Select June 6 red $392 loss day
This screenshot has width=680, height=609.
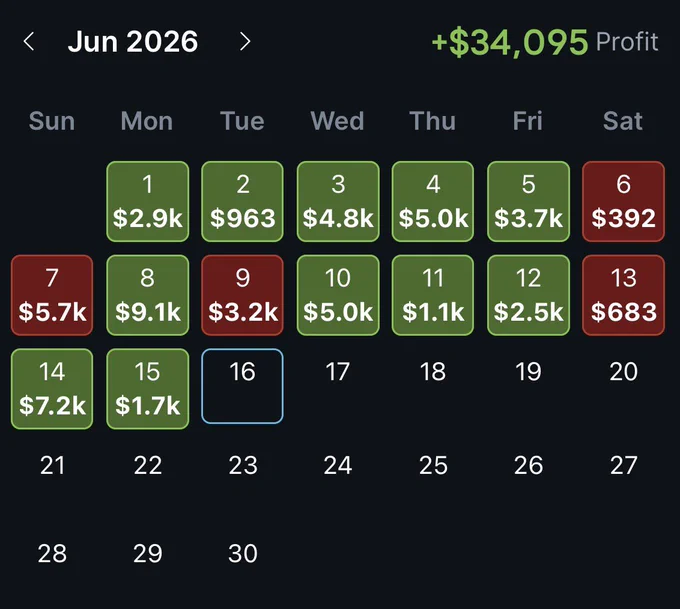point(623,201)
